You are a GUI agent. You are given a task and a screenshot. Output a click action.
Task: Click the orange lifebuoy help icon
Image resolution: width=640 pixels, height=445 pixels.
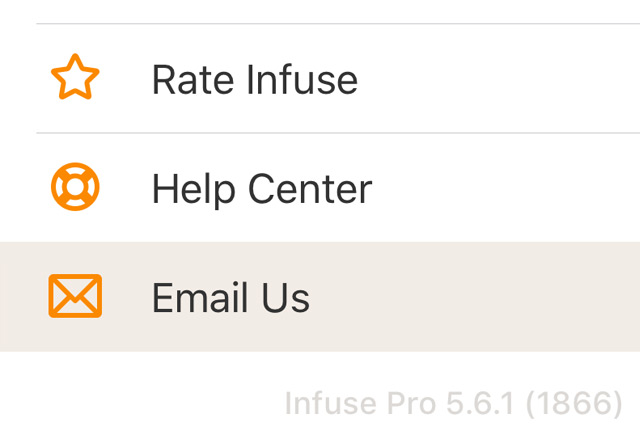(75, 187)
